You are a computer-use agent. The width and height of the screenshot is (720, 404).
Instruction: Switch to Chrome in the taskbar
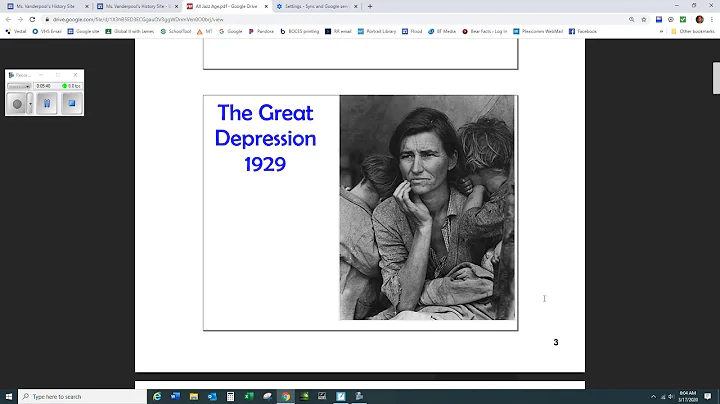286,396
